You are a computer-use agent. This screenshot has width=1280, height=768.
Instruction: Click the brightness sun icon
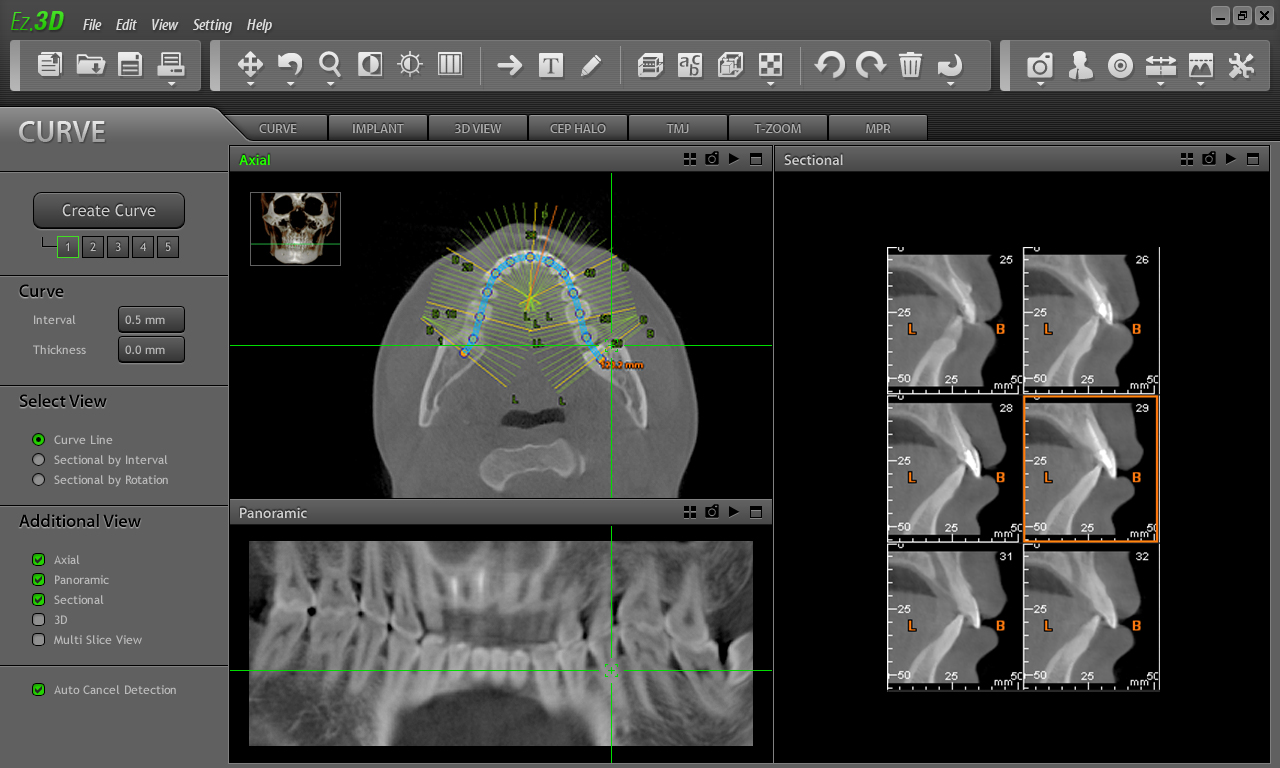point(410,65)
